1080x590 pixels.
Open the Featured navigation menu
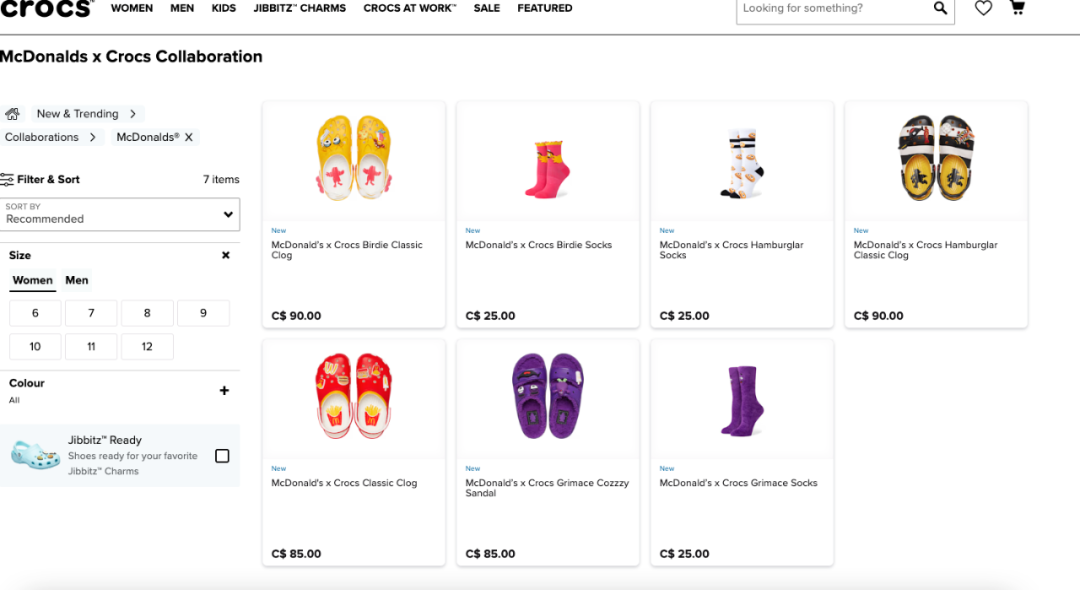(545, 8)
